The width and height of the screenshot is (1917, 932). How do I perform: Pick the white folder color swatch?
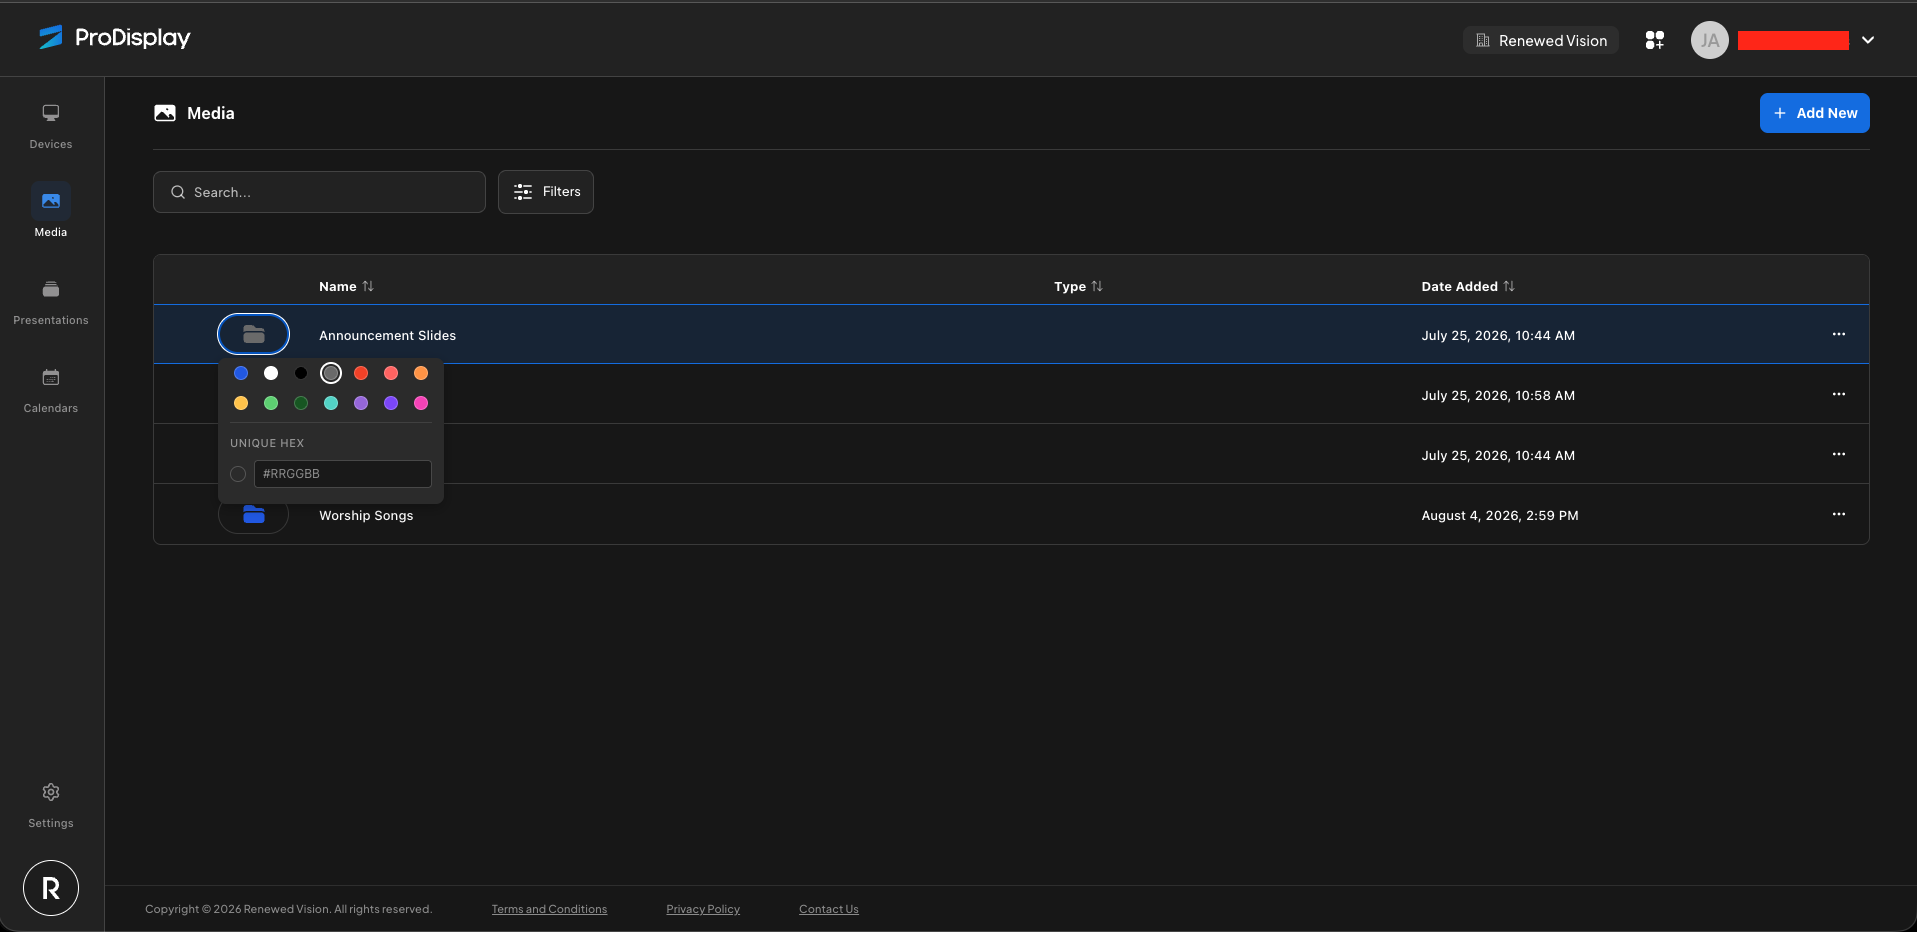271,373
